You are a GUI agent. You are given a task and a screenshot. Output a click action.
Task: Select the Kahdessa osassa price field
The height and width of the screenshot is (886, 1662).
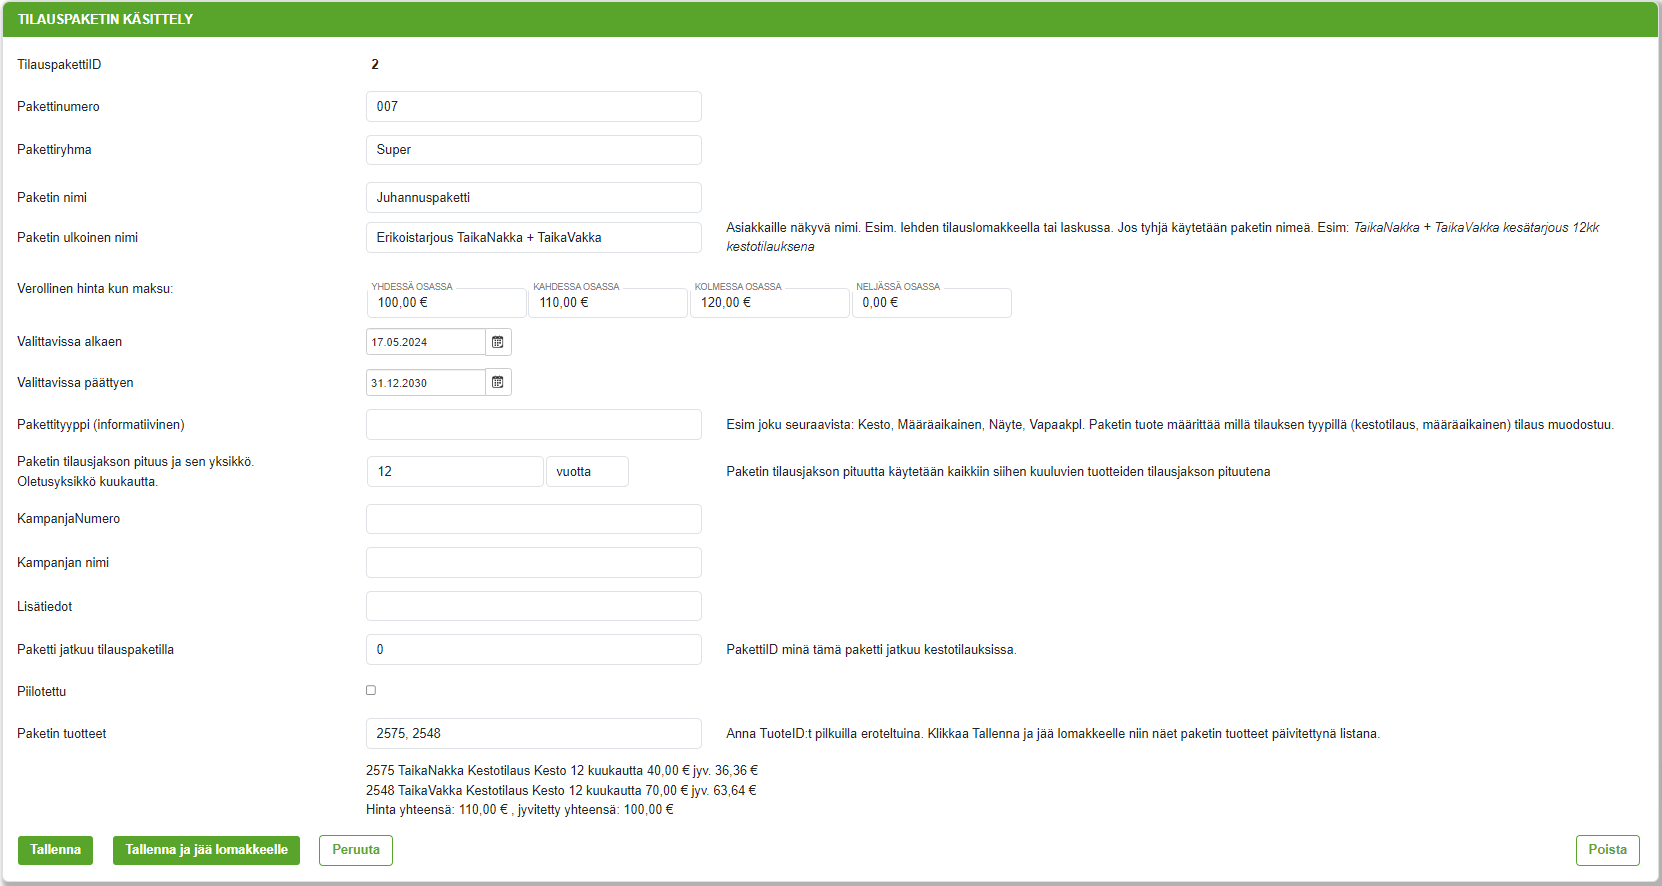coord(608,302)
